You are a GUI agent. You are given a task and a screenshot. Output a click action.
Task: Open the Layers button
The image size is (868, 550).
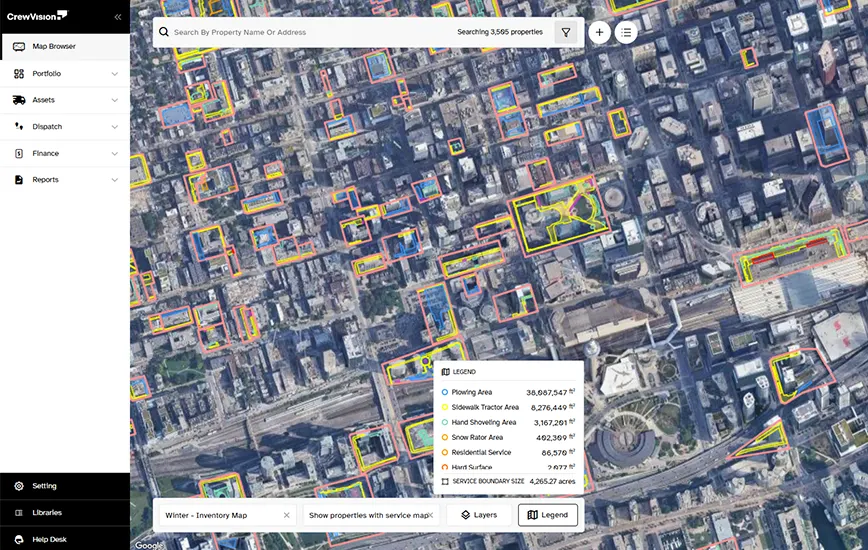coord(479,515)
